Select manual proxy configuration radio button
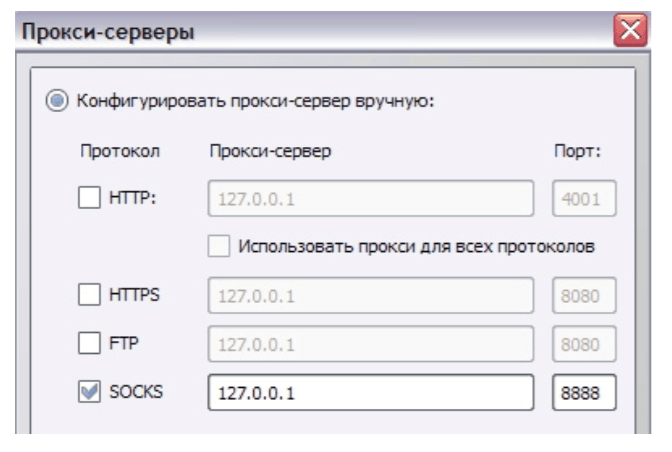672x452 pixels. tap(59, 101)
